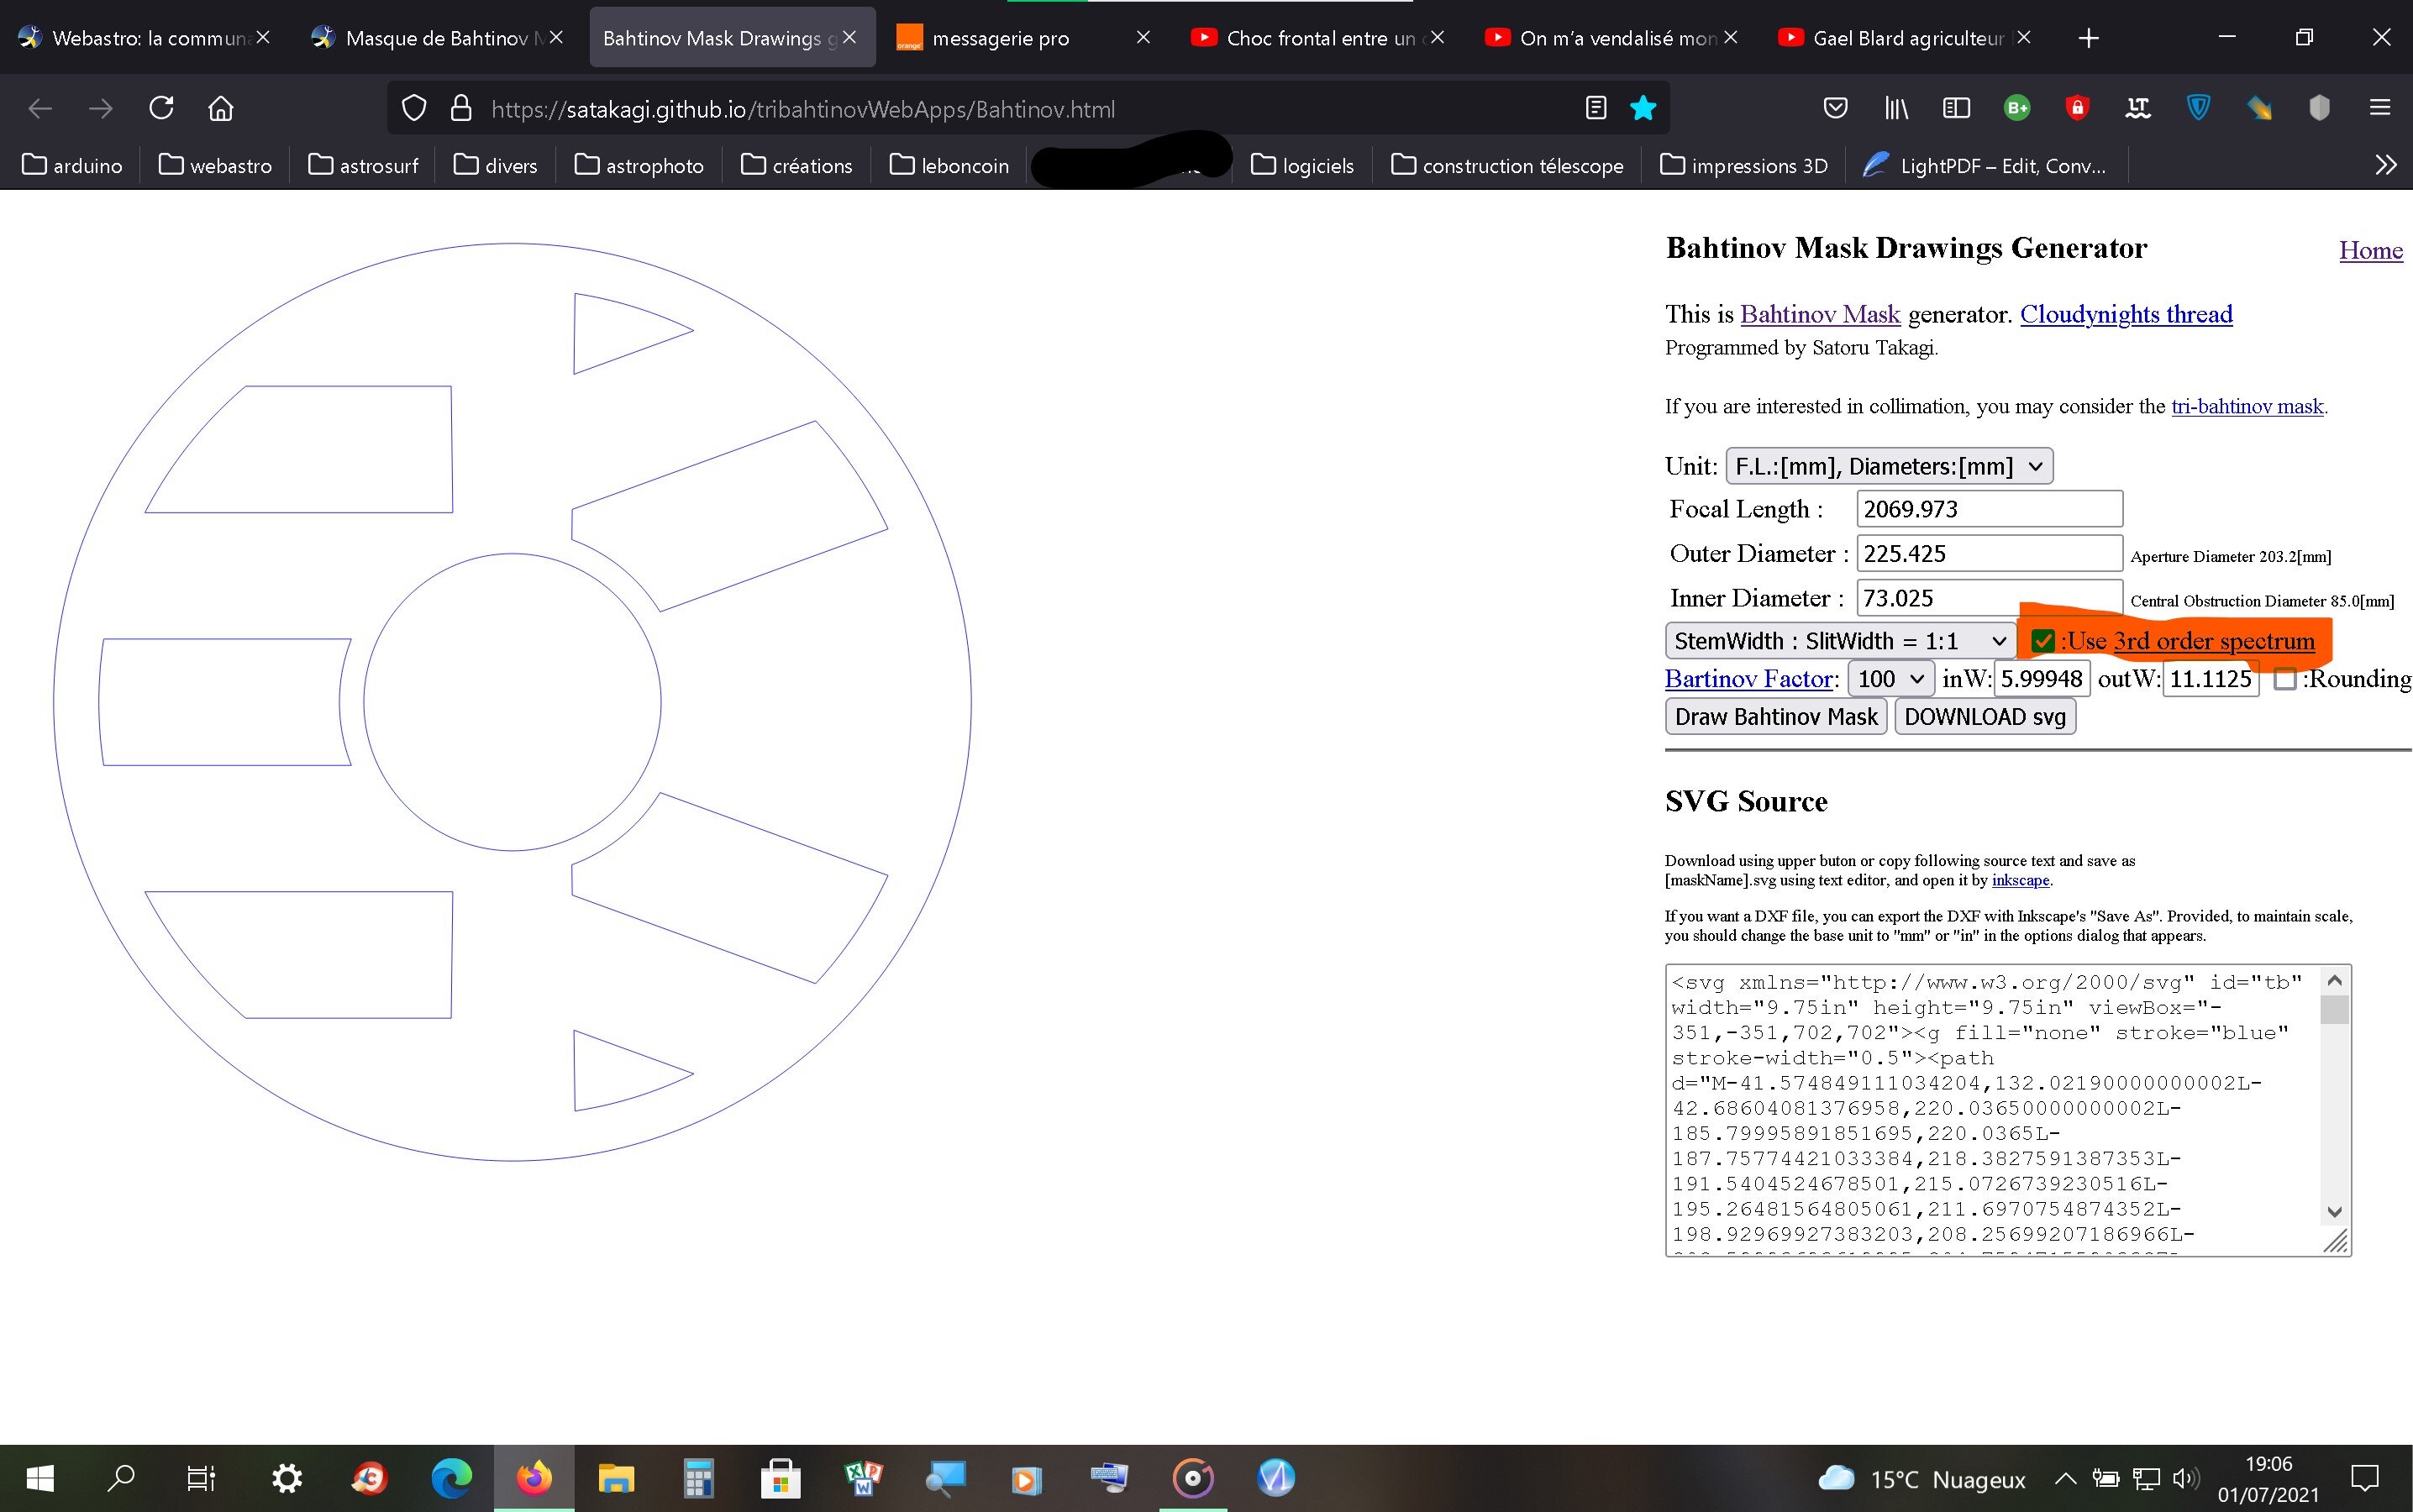Click the Firefox reload page icon

coord(161,108)
